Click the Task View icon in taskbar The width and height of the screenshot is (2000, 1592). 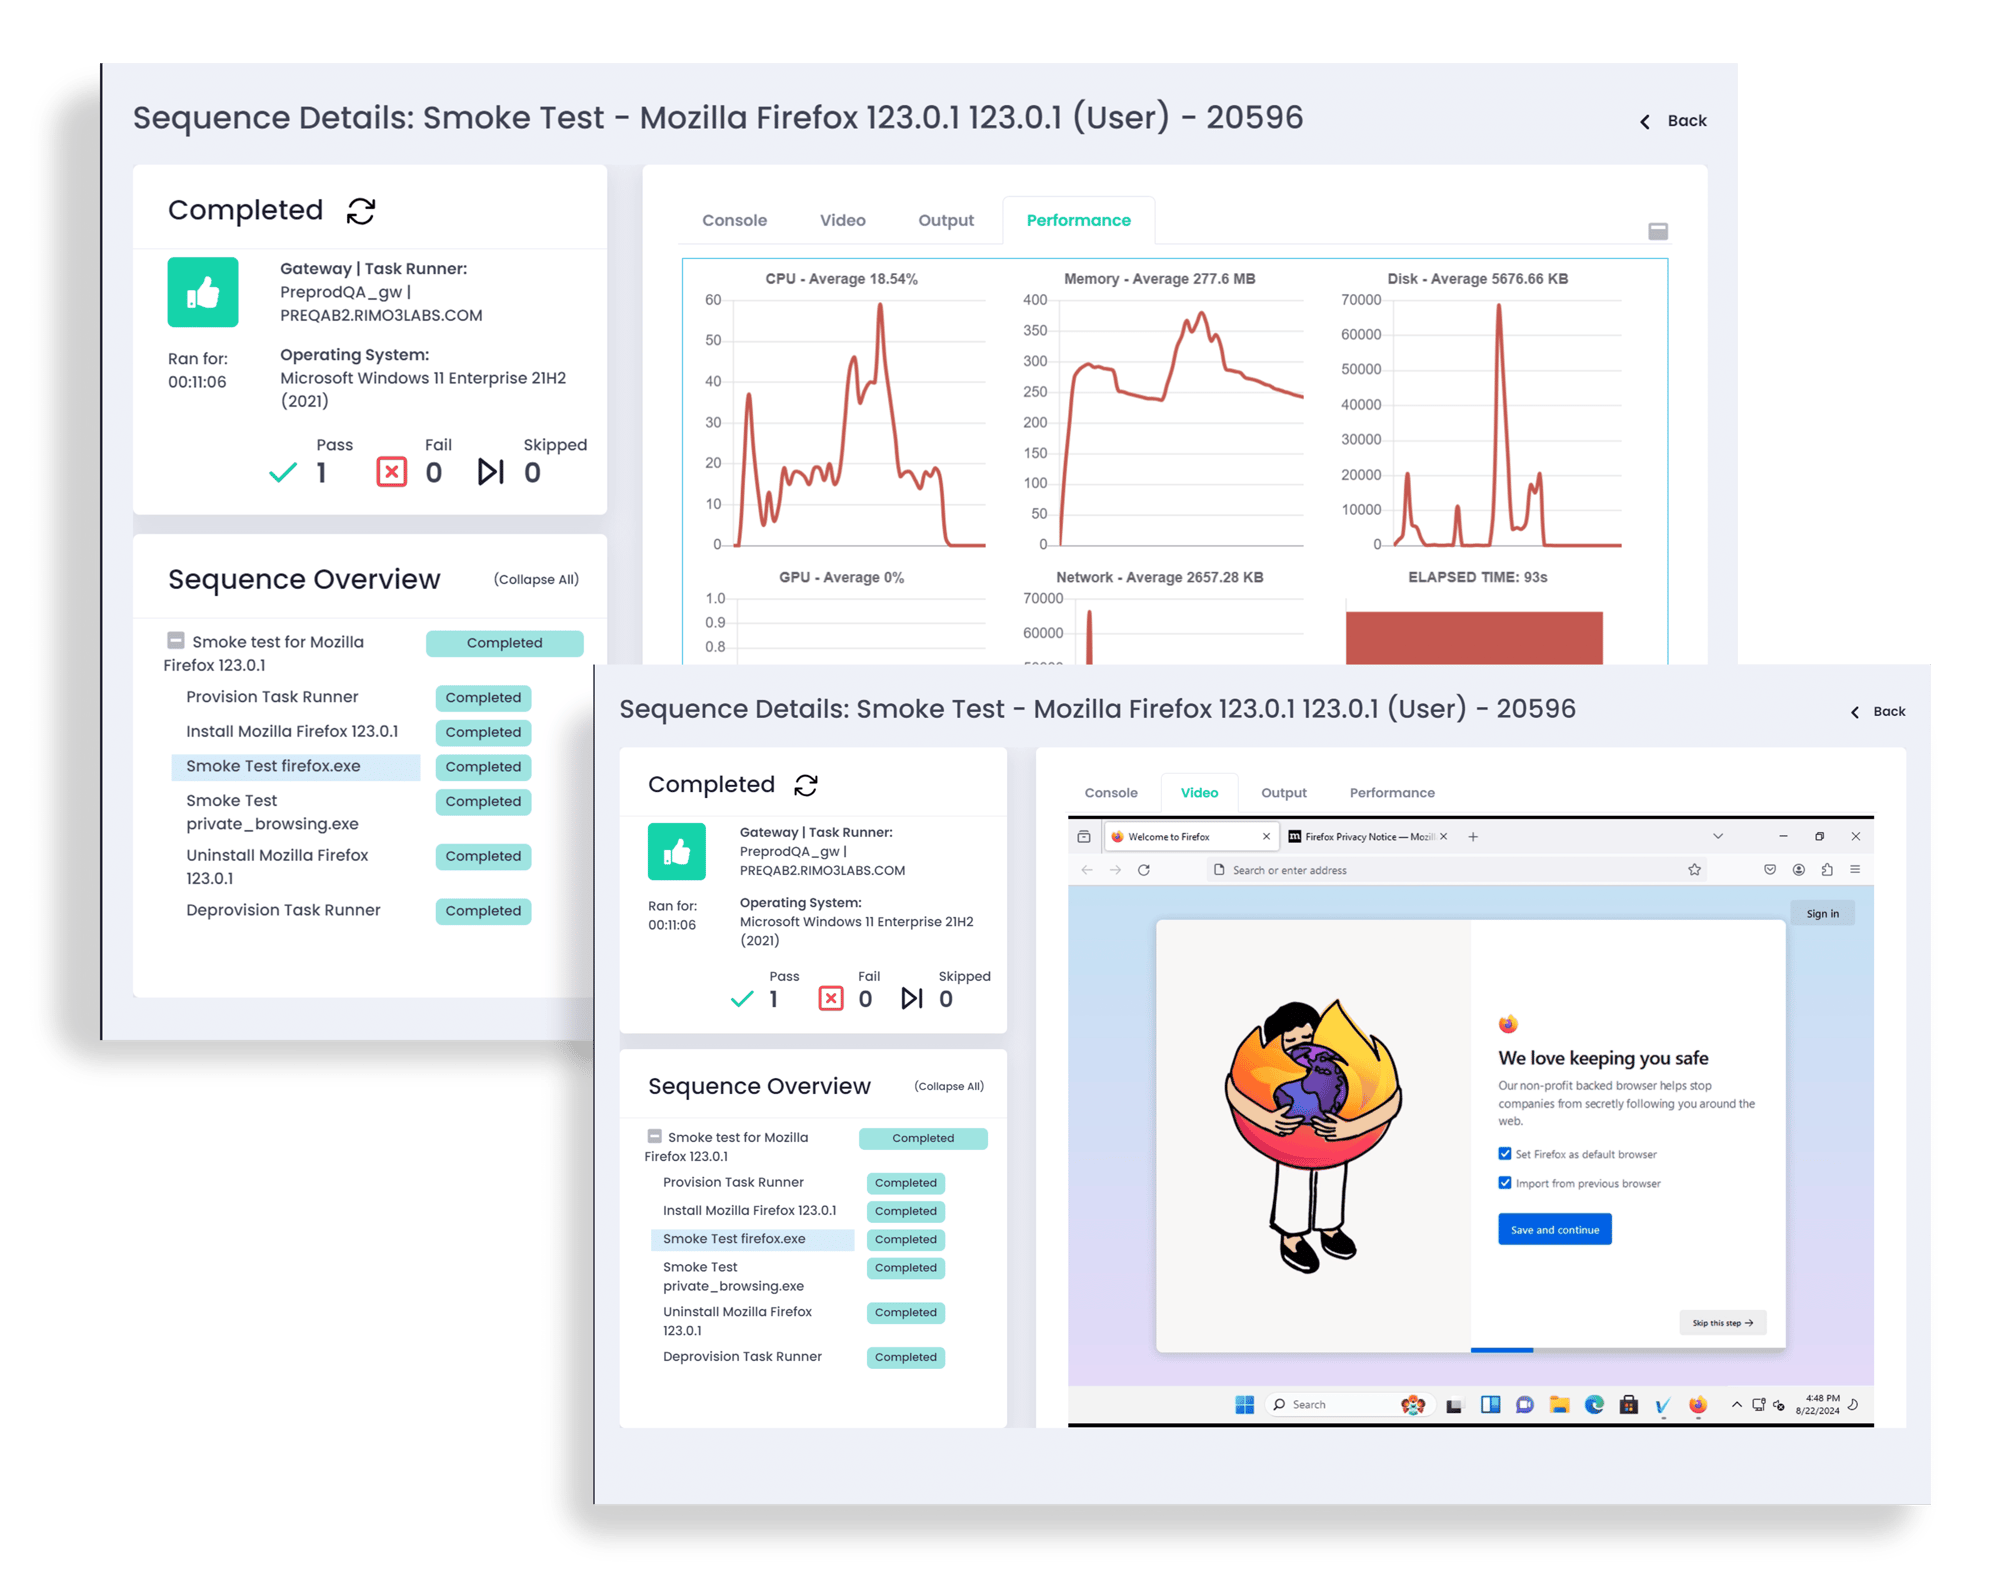point(1454,1406)
